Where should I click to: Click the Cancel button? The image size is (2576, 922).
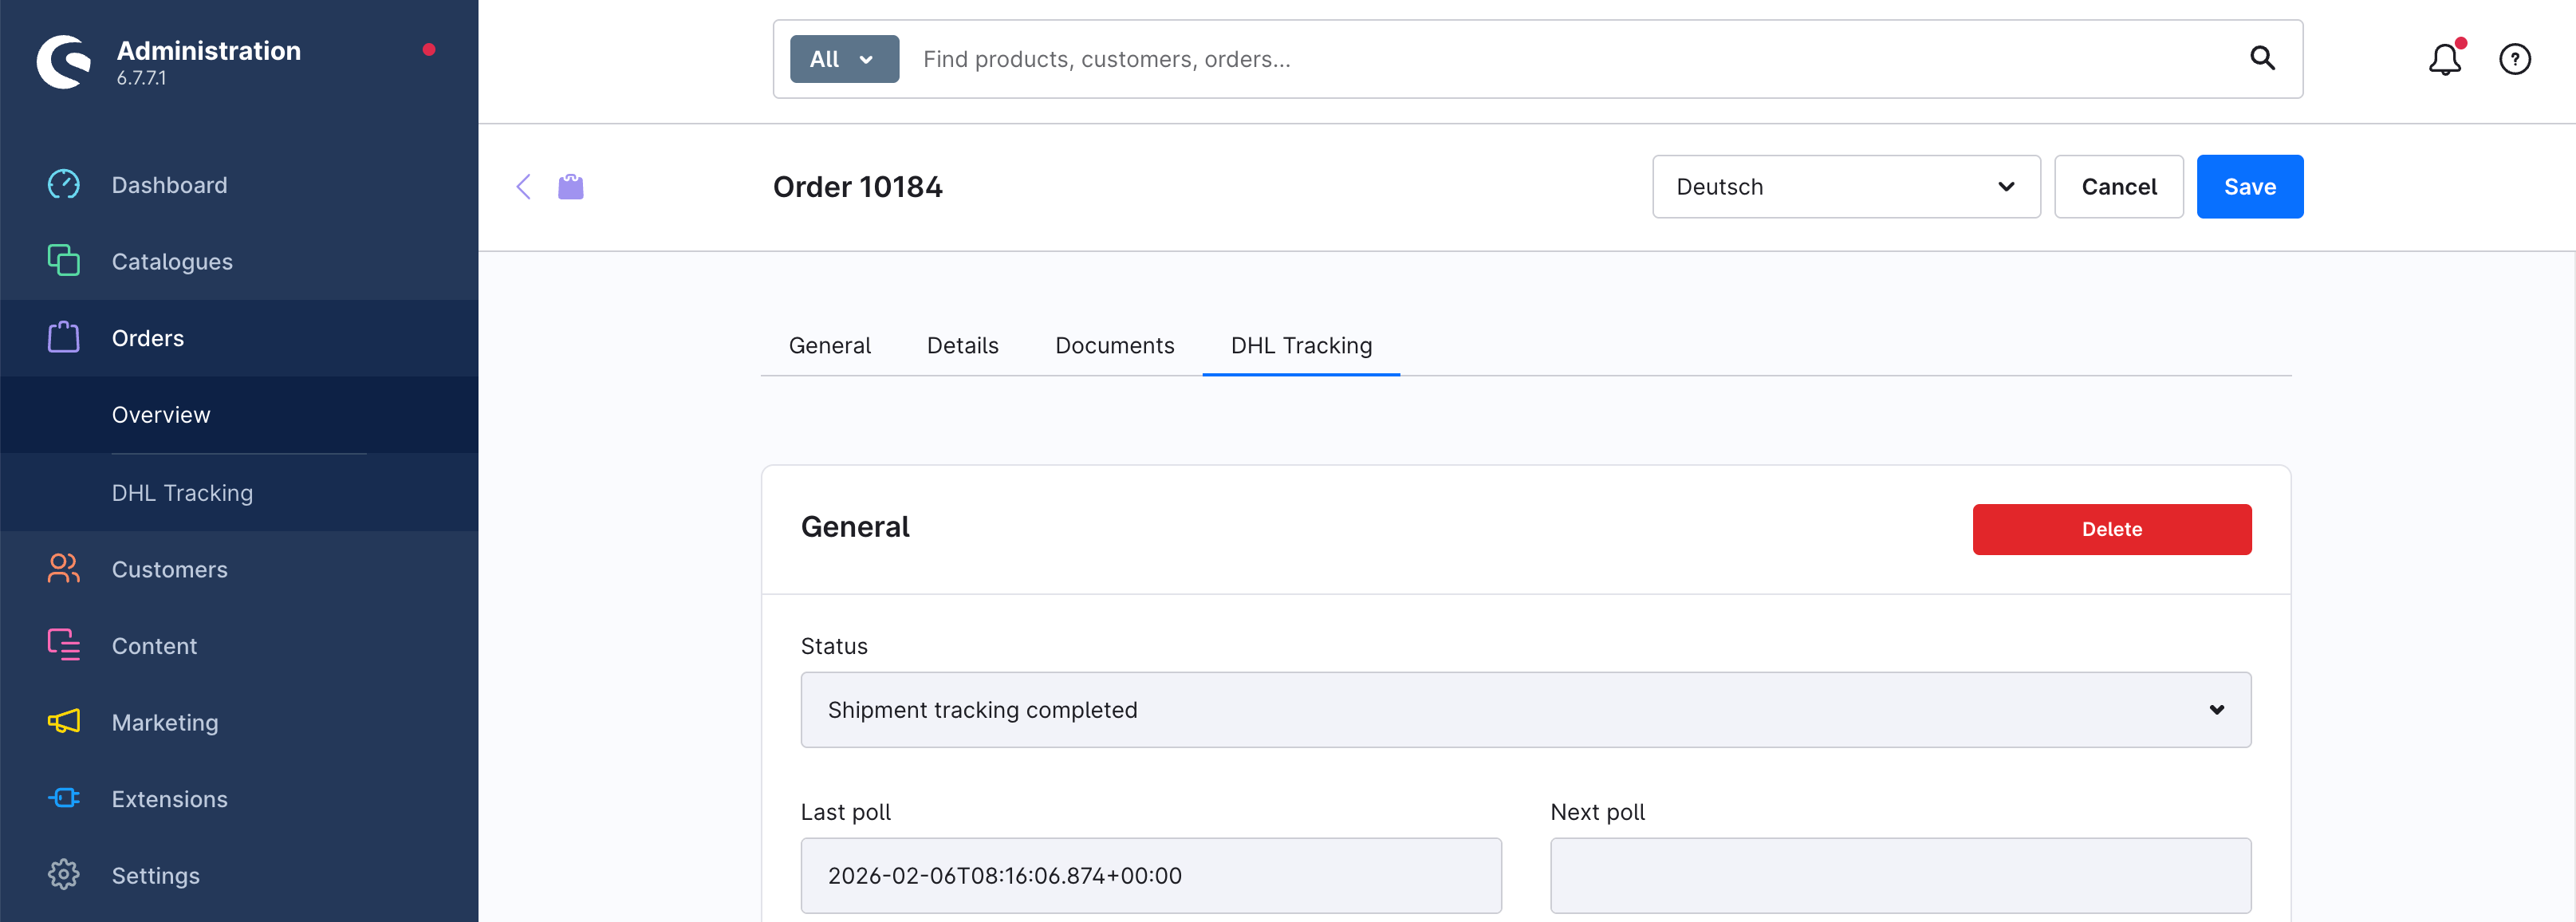coord(2119,186)
